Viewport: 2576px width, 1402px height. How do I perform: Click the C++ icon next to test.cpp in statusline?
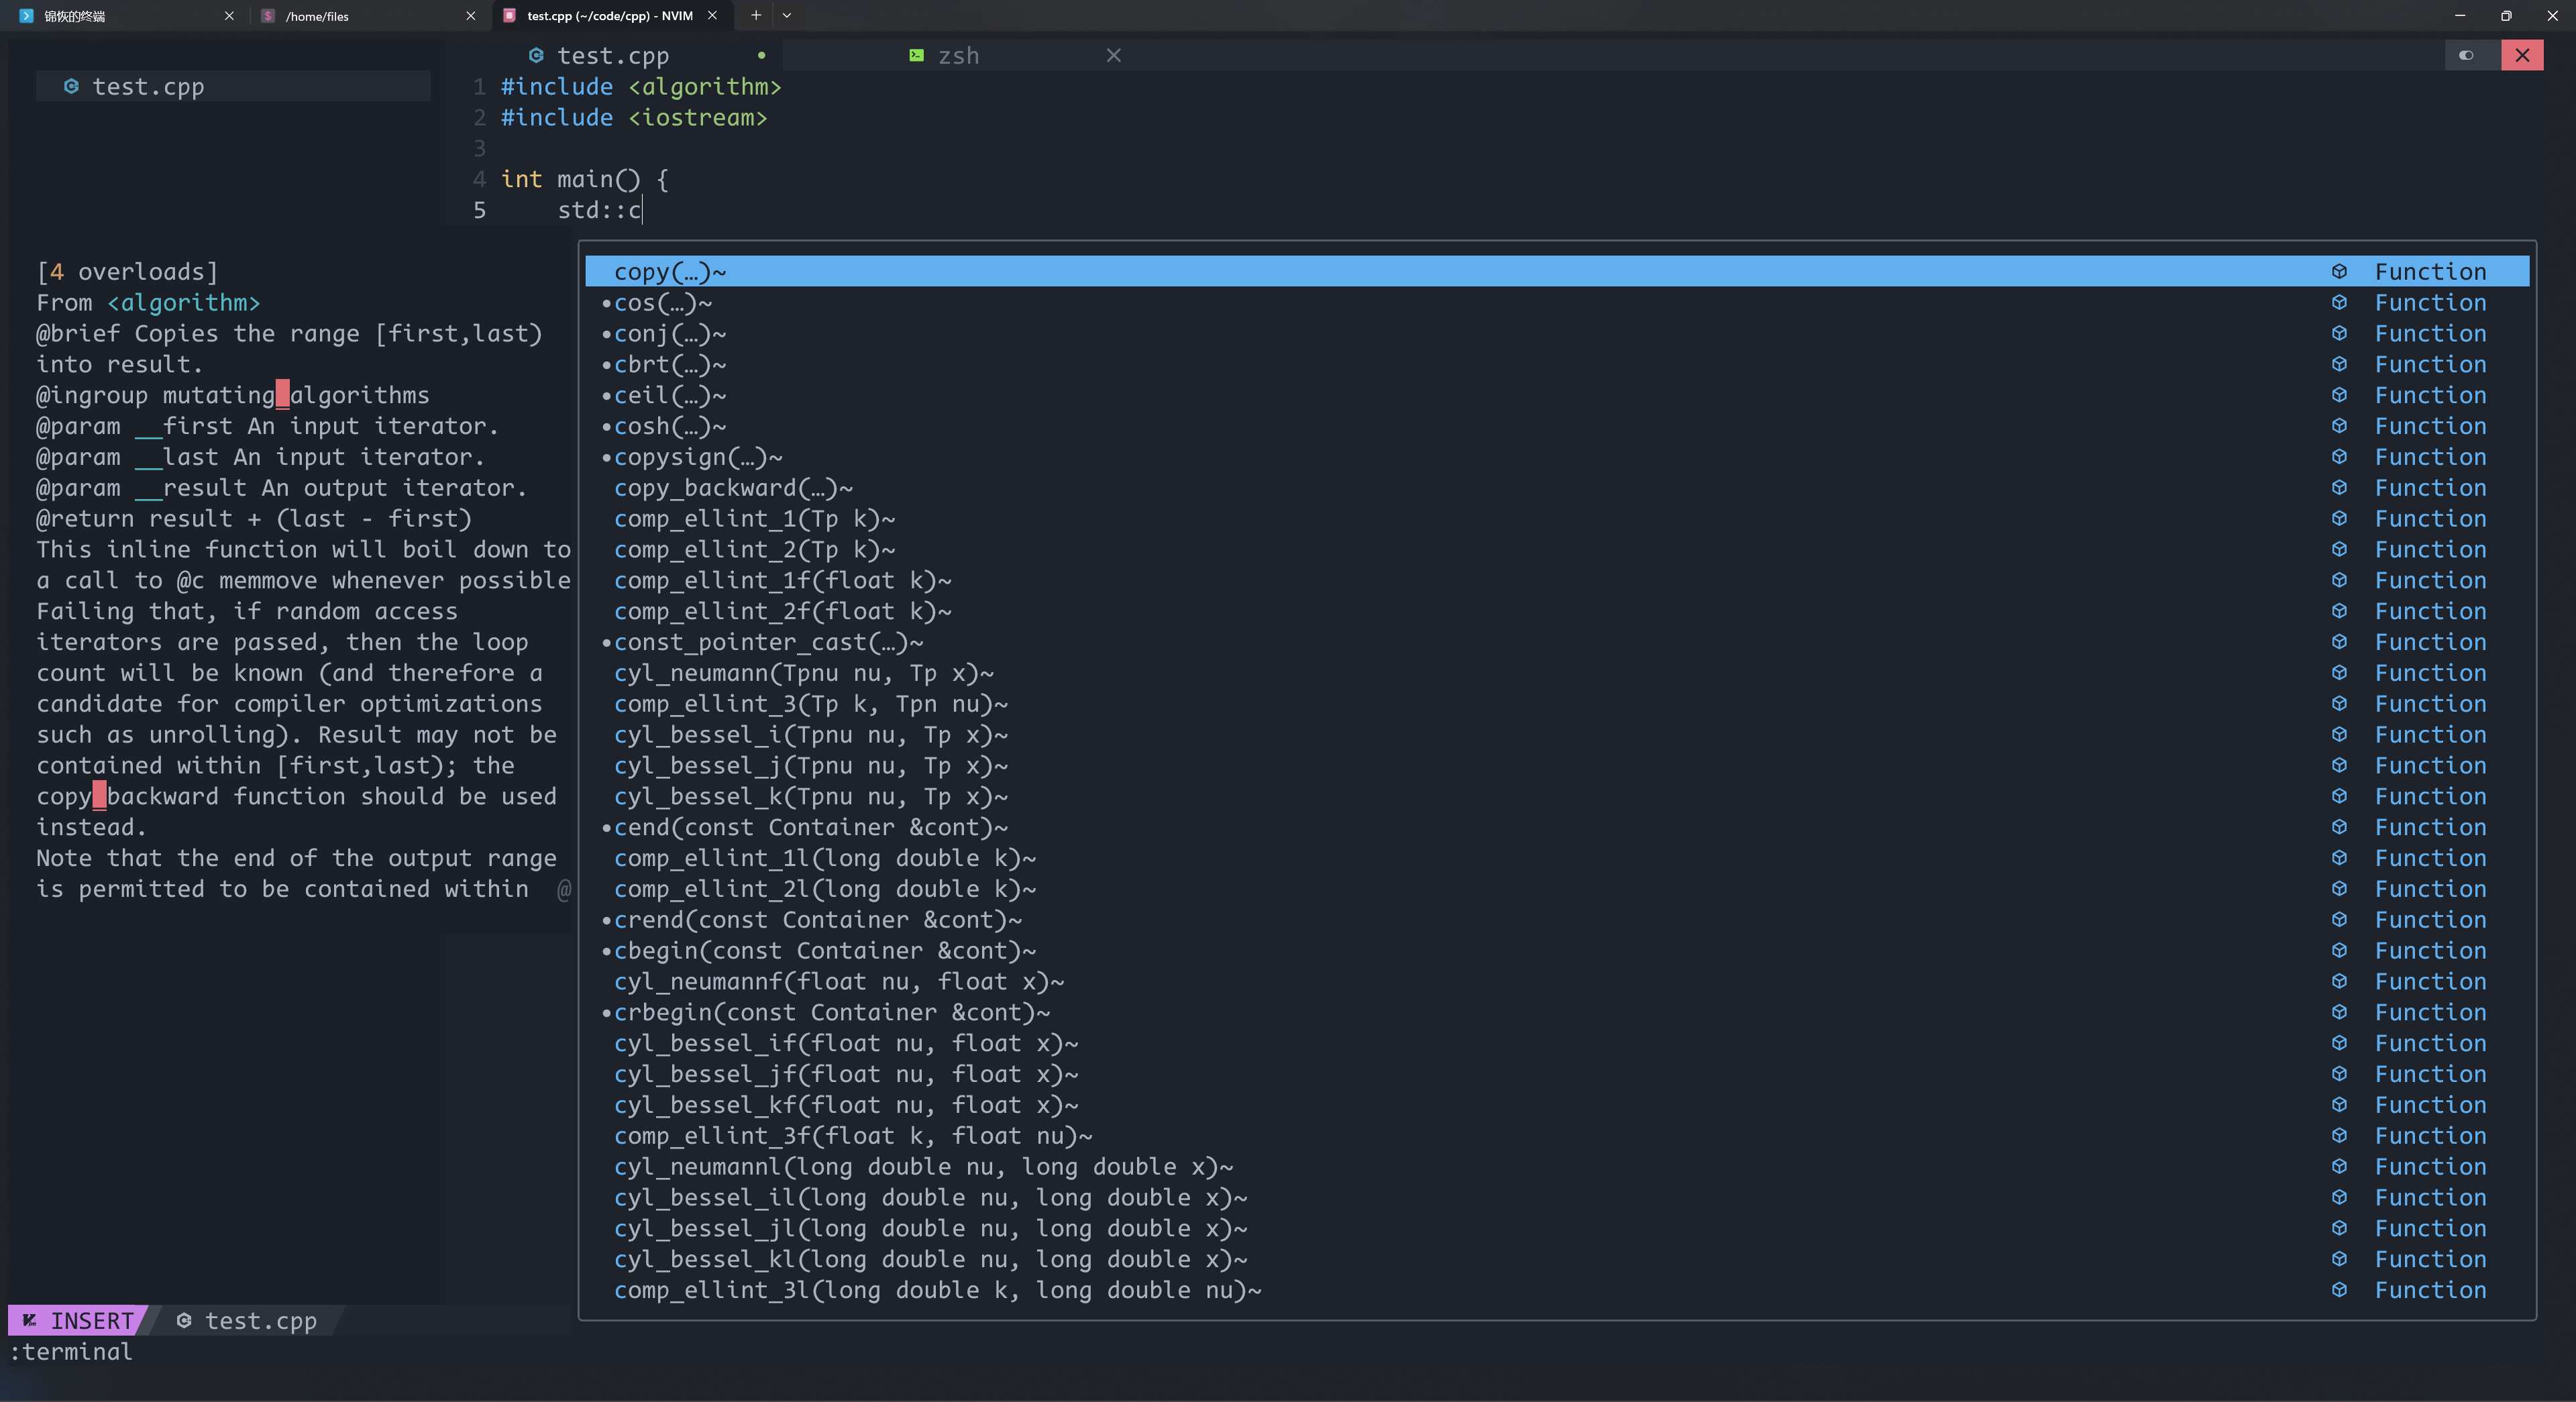click(184, 1320)
